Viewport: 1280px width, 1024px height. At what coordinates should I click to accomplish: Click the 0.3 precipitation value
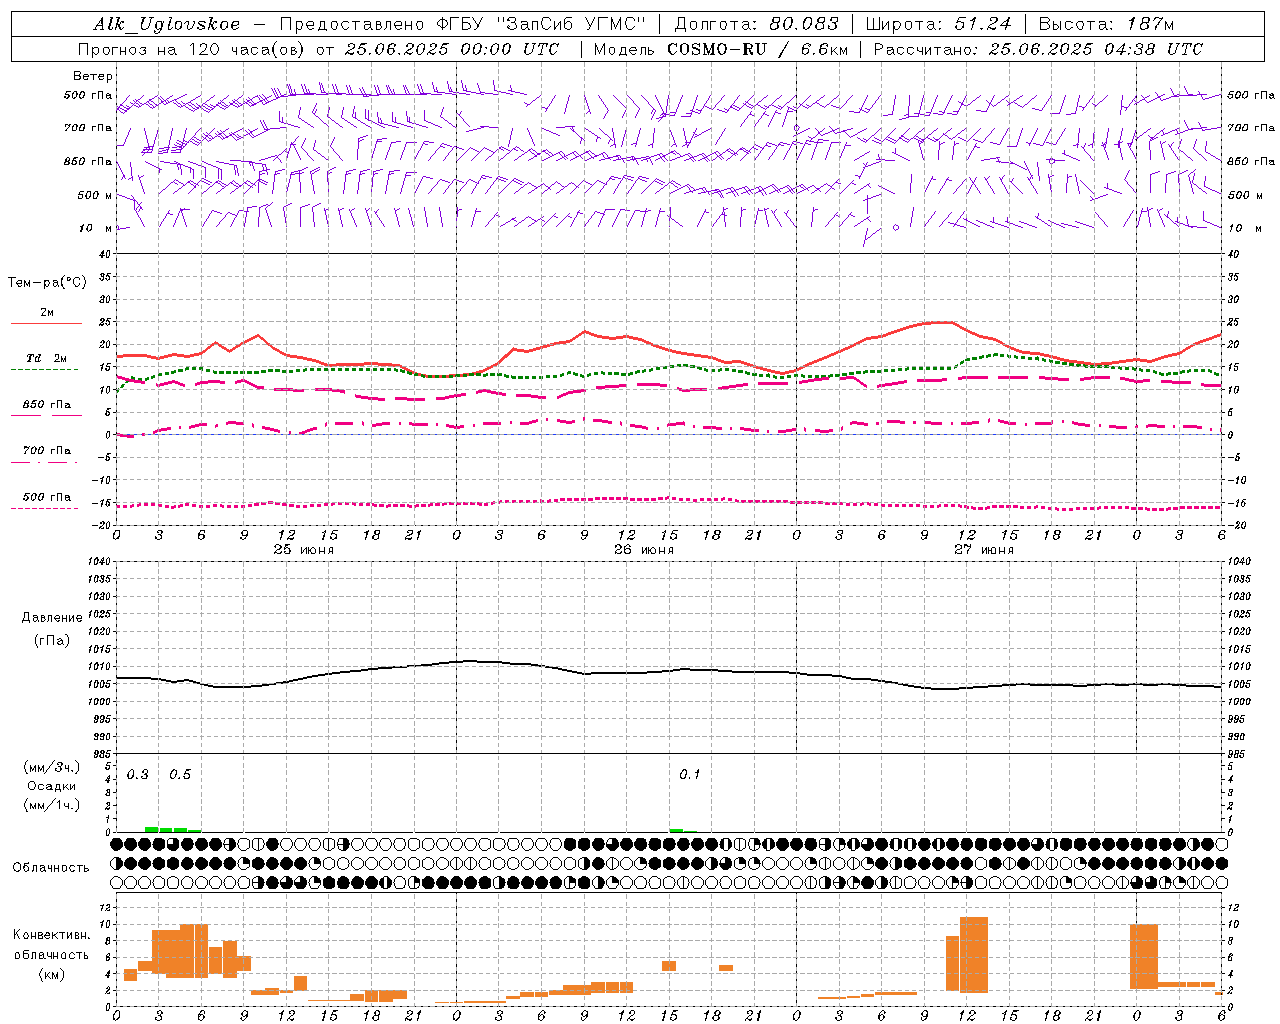click(x=137, y=775)
